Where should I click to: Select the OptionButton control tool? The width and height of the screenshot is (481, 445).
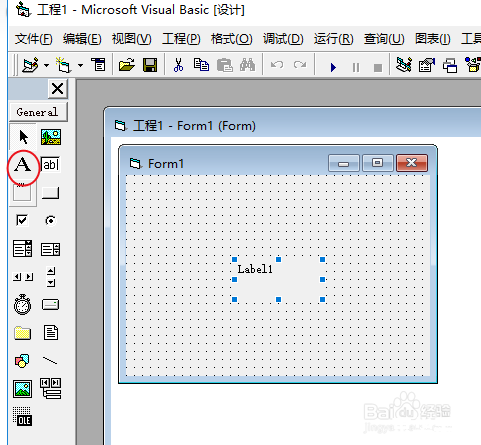pyautogui.click(x=50, y=220)
